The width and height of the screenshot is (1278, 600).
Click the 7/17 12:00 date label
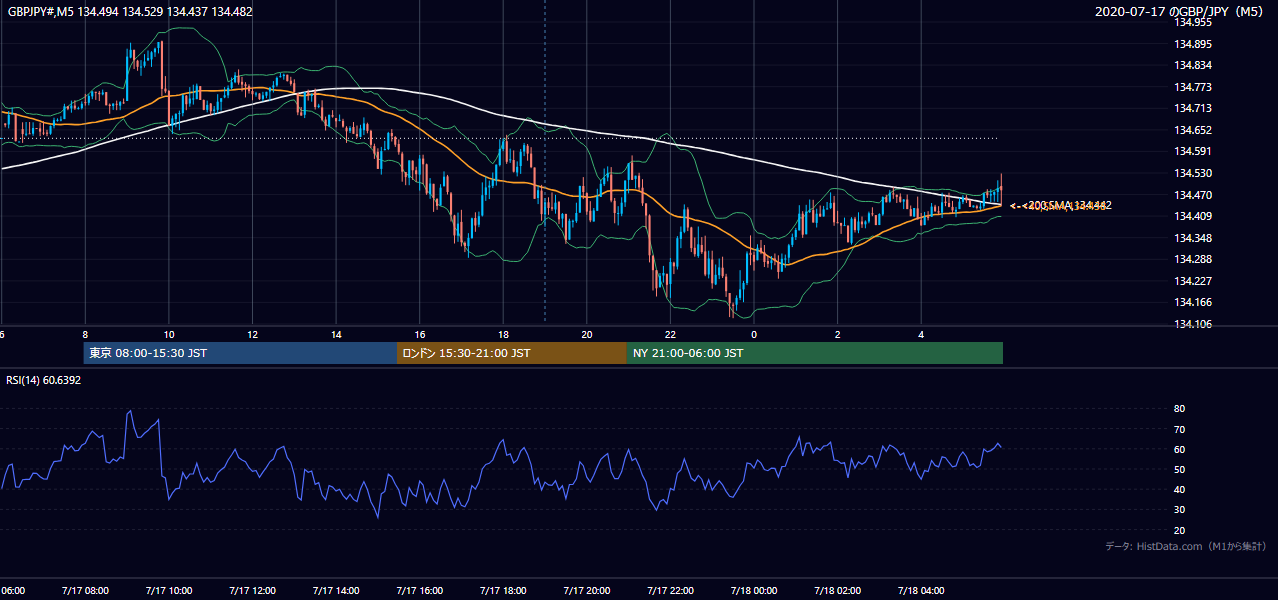pos(252,590)
